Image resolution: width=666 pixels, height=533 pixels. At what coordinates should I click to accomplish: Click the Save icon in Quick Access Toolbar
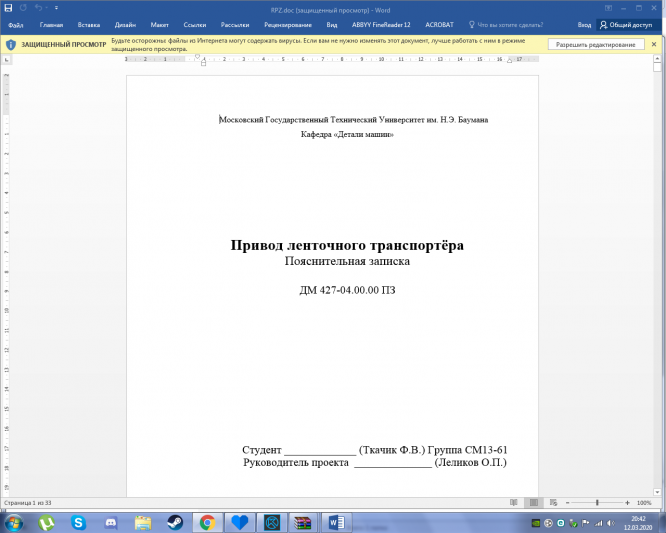[x=8, y=8]
